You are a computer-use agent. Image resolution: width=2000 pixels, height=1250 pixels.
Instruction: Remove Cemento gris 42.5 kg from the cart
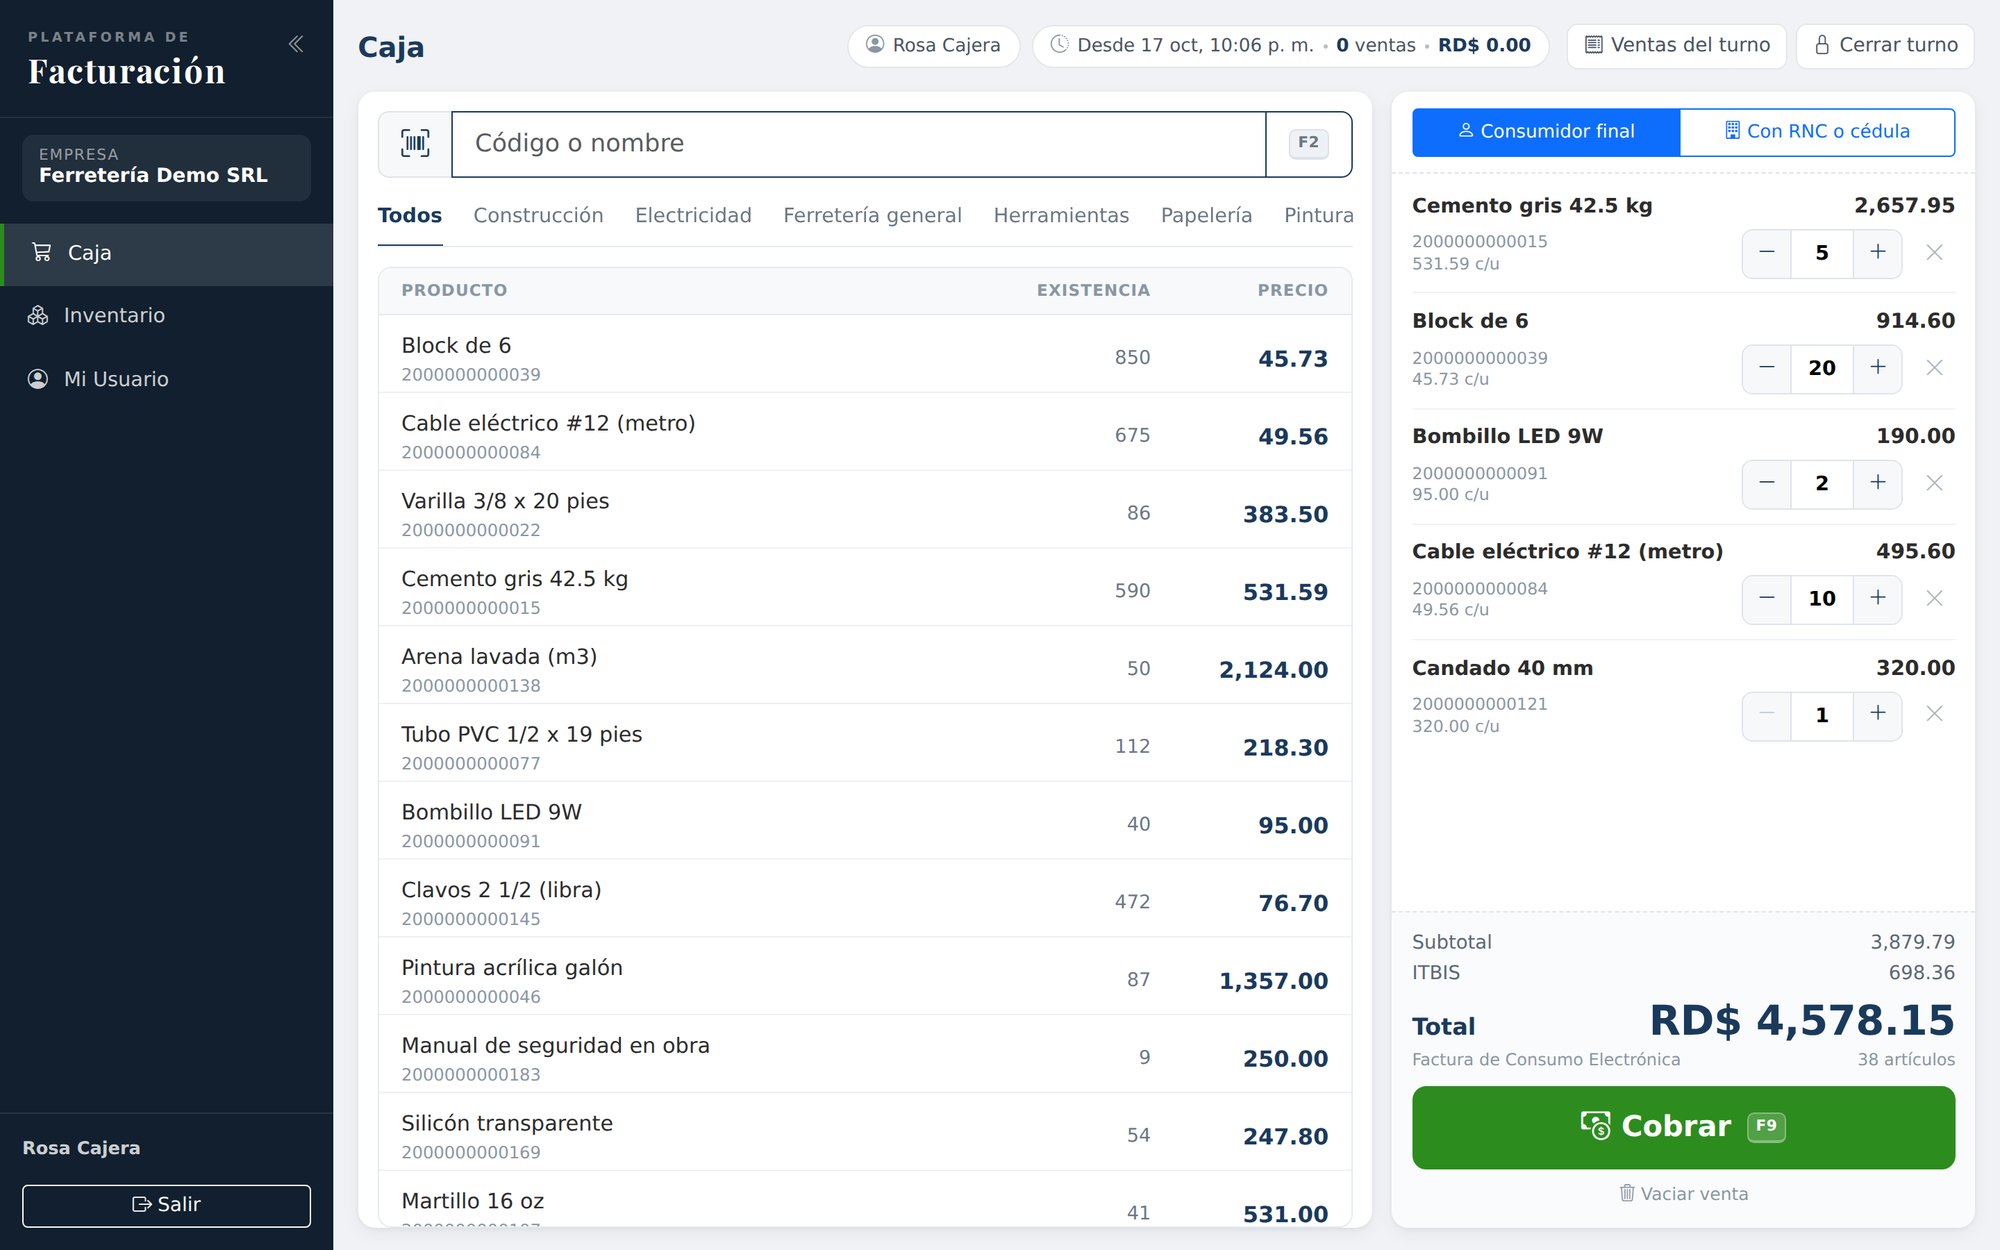tap(1934, 253)
